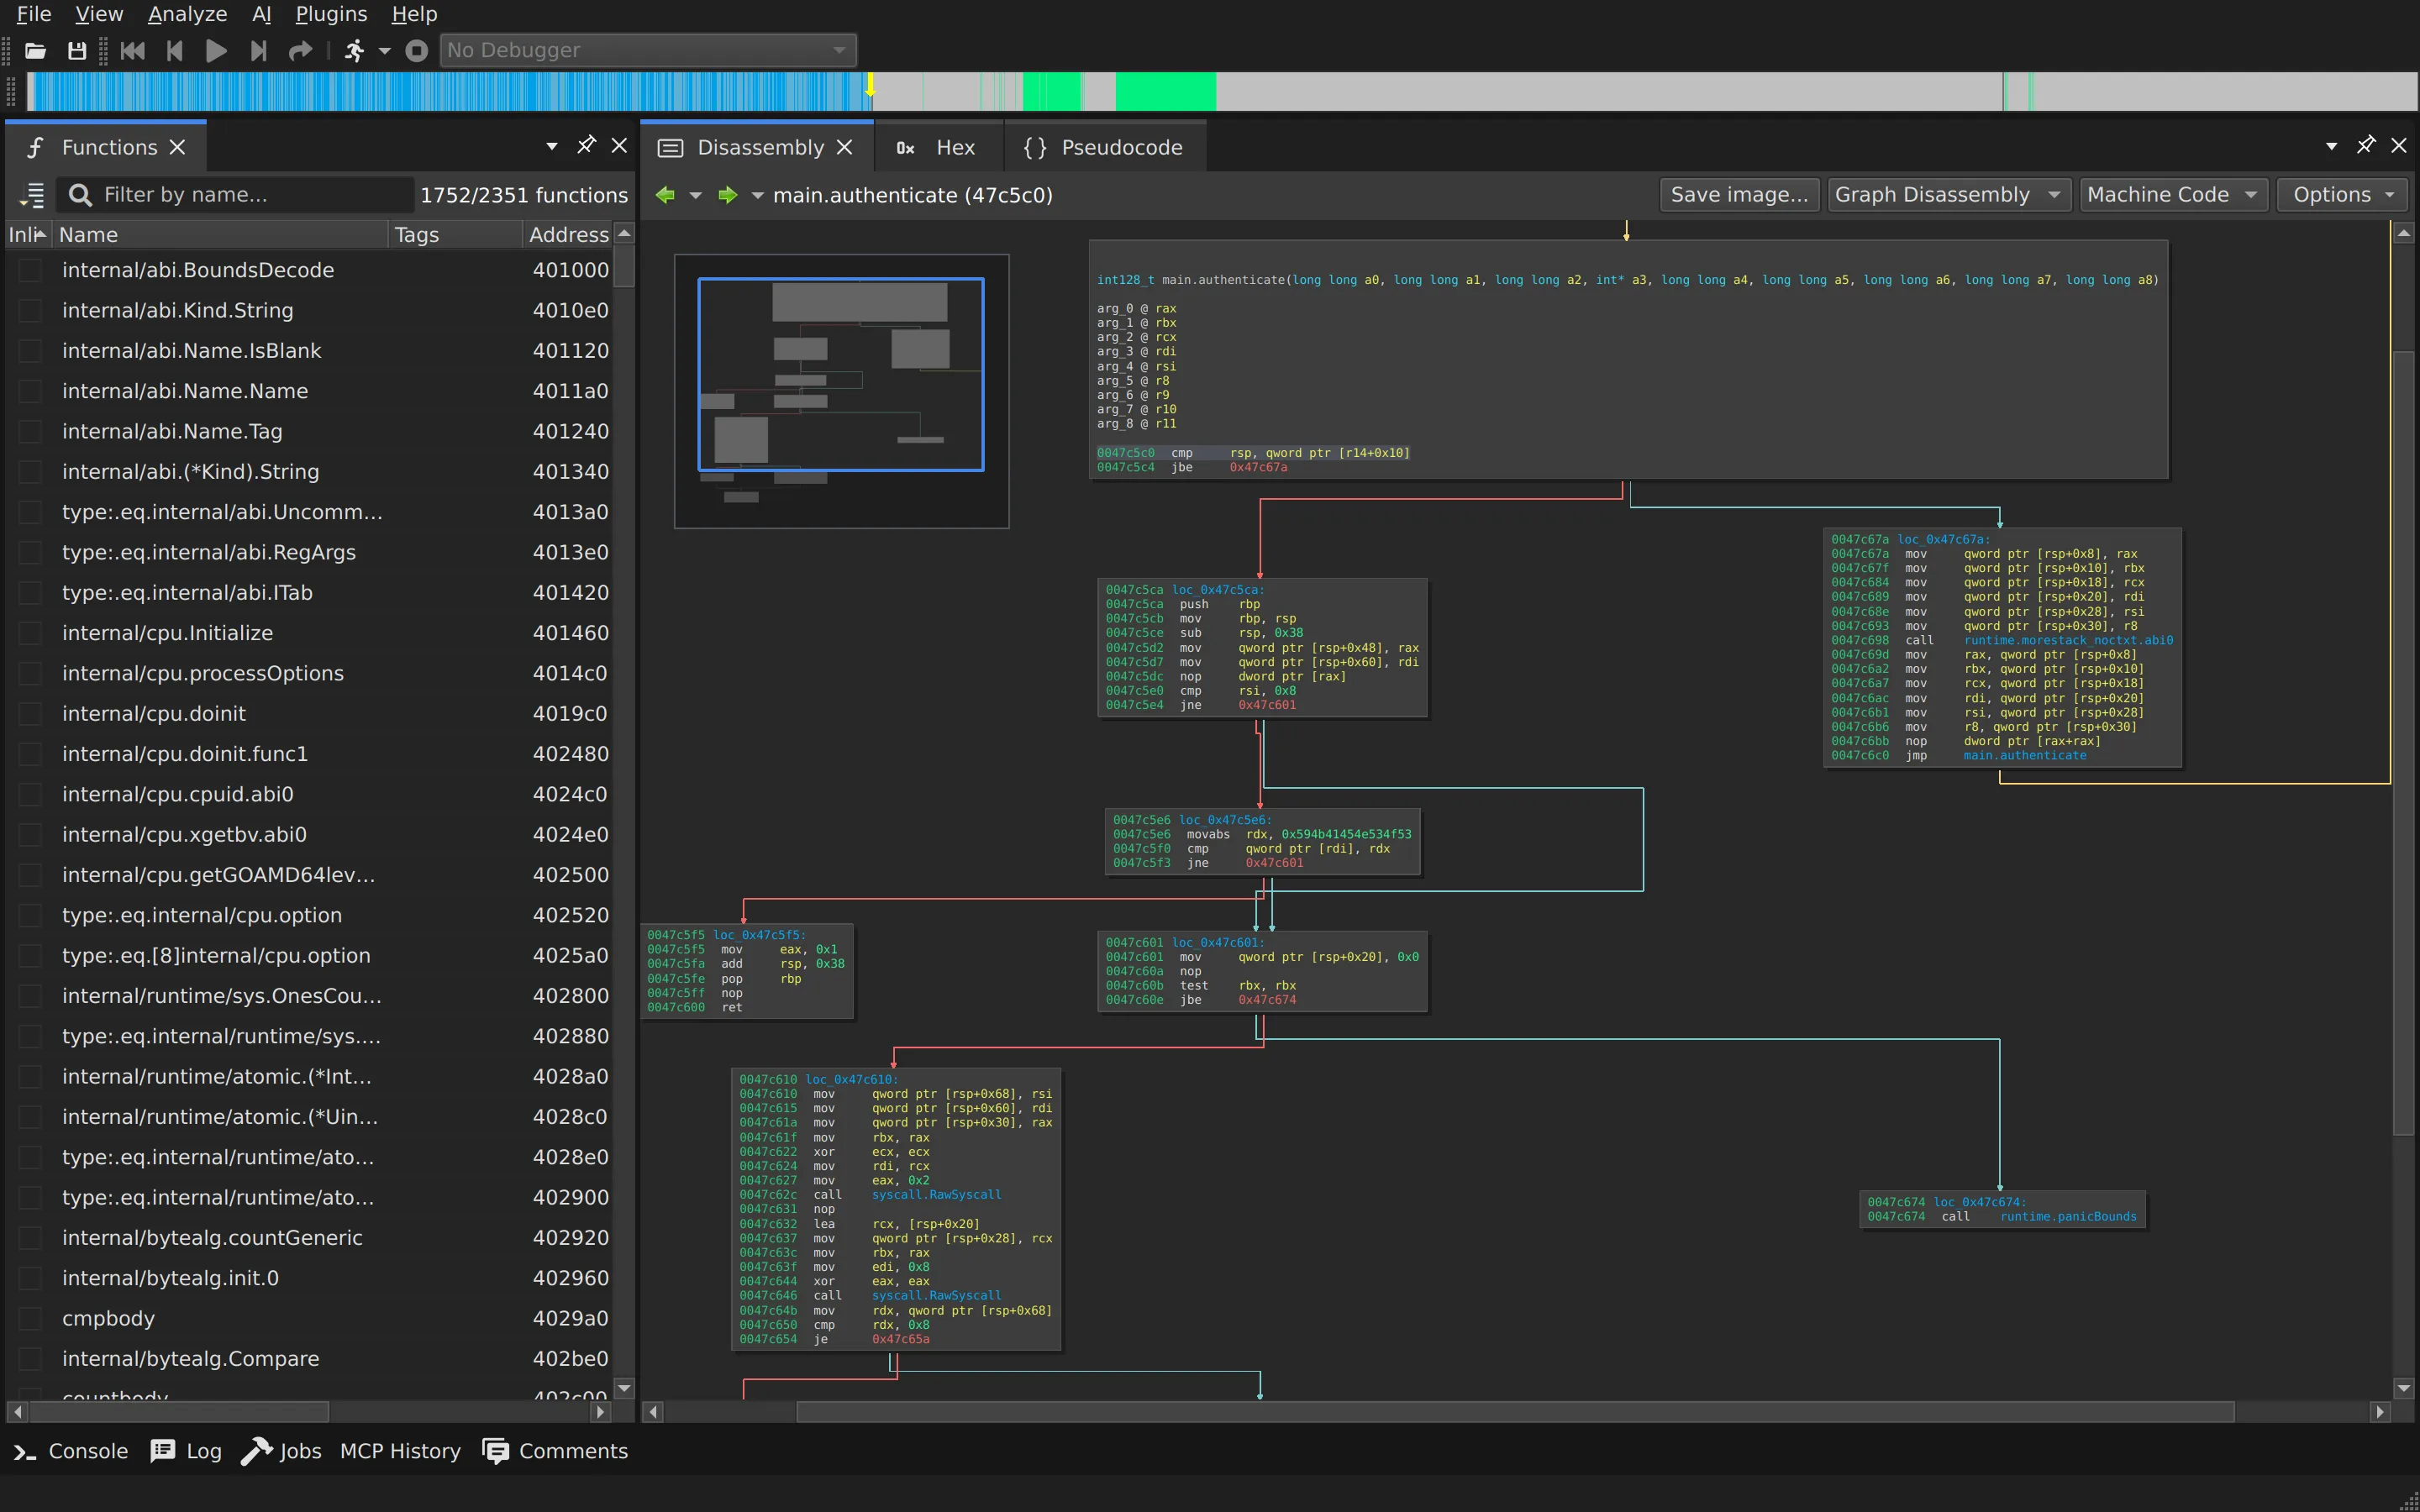Navigate back with green left arrow

click(665, 195)
